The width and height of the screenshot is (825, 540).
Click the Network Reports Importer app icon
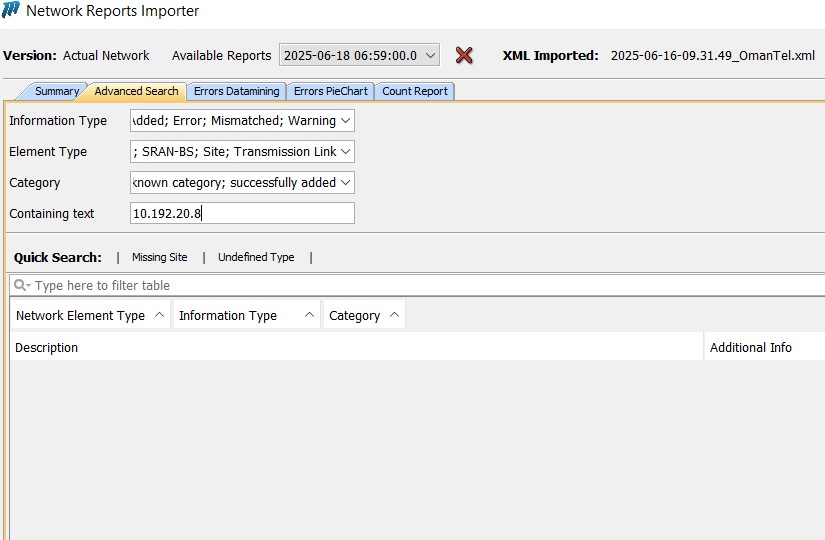coord(12,11)
